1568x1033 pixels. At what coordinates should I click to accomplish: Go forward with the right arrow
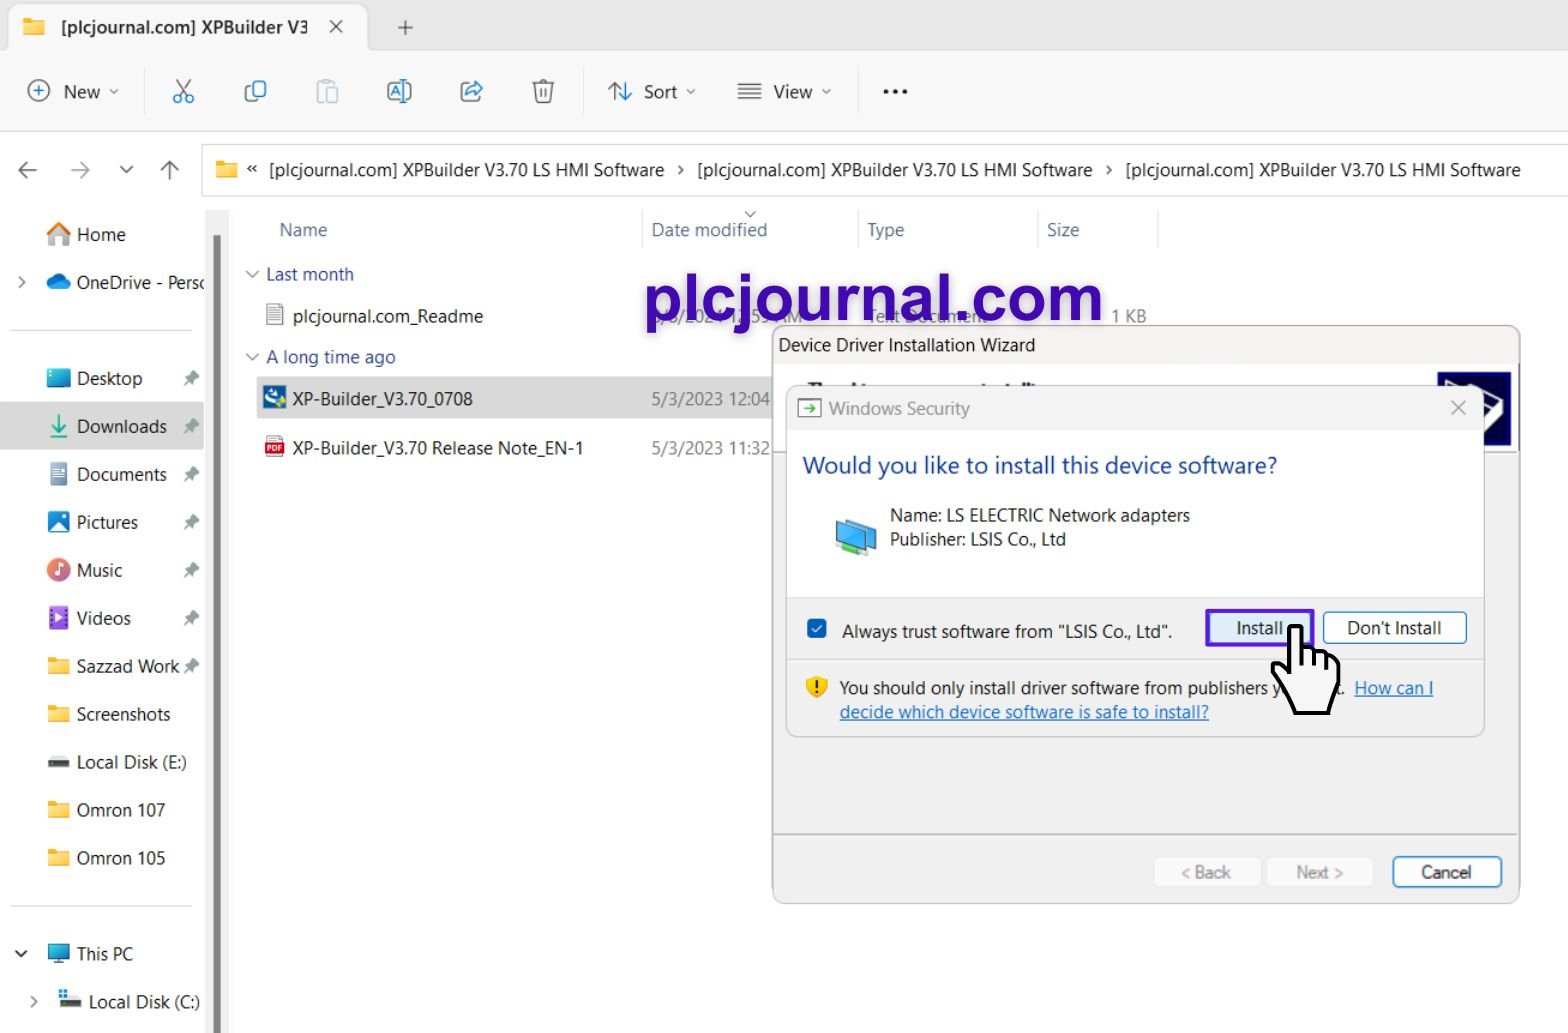[x=80, y=170]
